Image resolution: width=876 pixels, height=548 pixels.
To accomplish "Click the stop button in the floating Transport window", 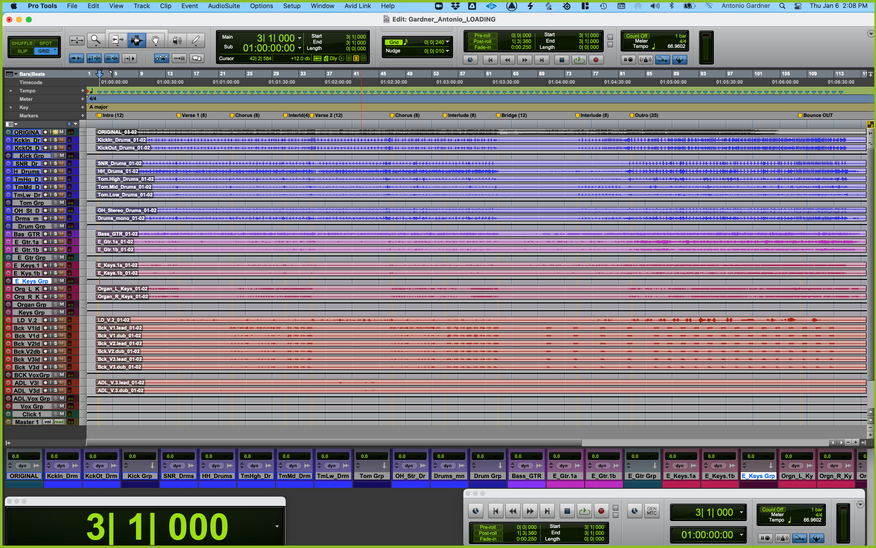I will click(x=566, y=511).
